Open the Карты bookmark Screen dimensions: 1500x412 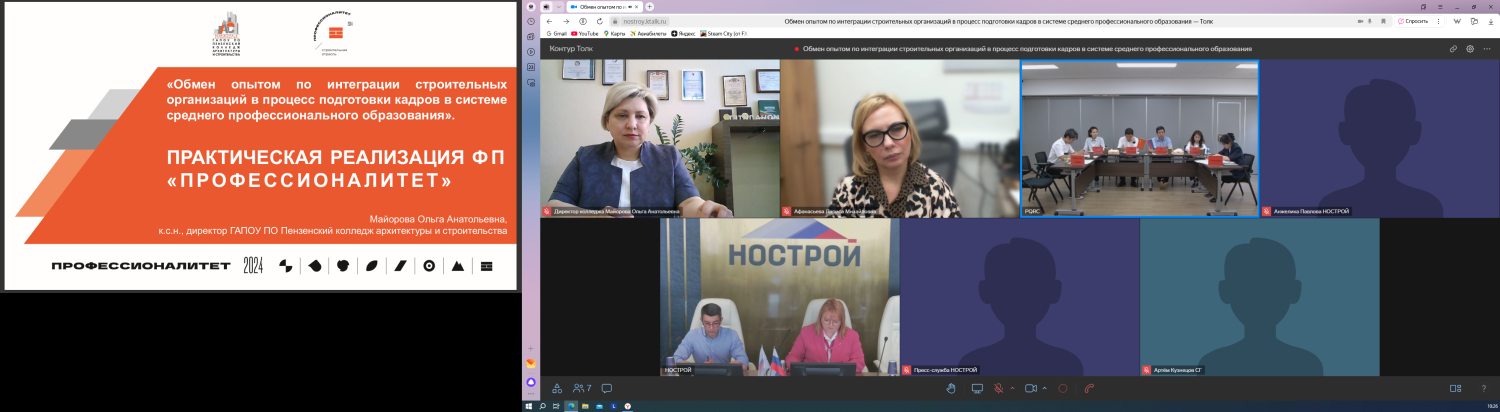tap(614, 33)
